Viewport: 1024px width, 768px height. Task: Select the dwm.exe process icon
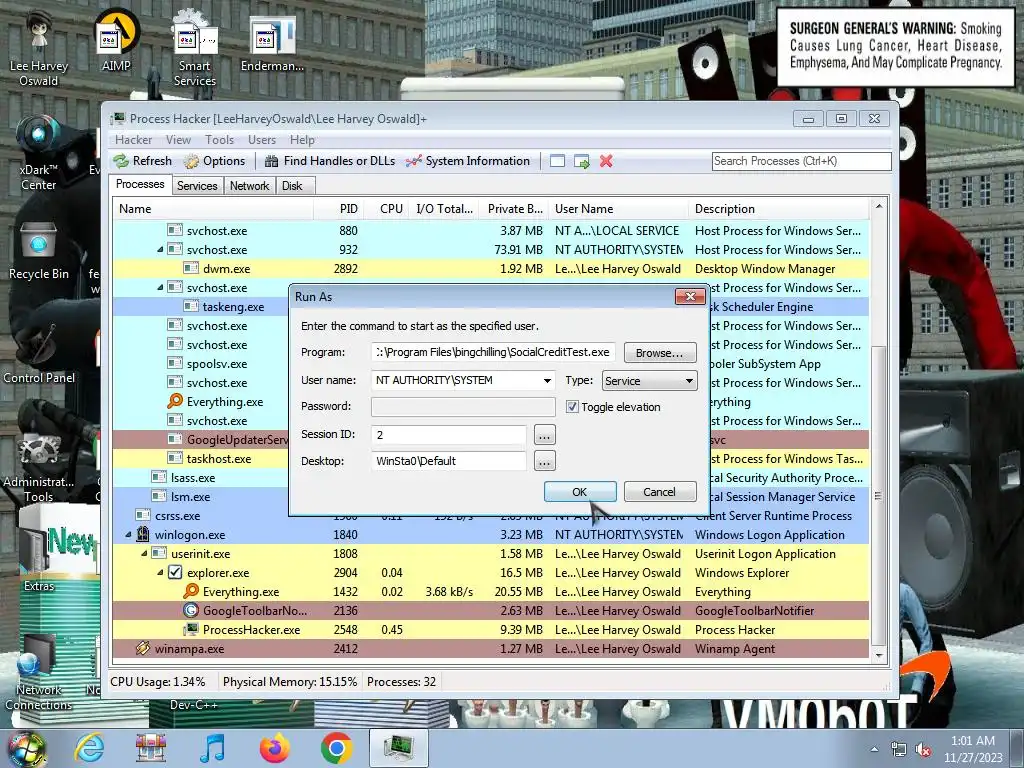pos(191,268)
